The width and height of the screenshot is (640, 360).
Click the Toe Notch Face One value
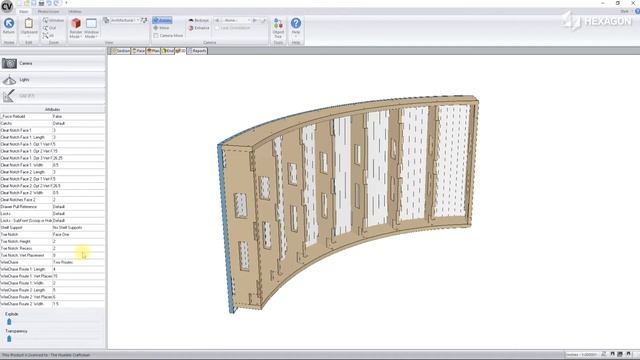pos(78,234)
